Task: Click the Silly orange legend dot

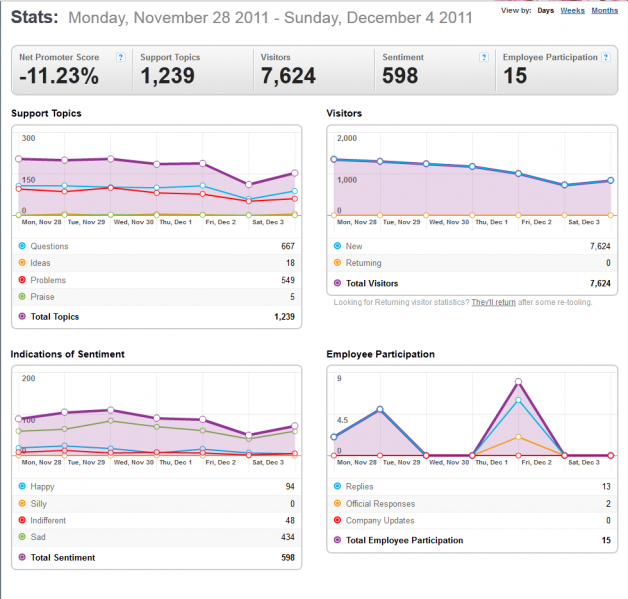Action: pyautogui.click(x=22, y=503)
